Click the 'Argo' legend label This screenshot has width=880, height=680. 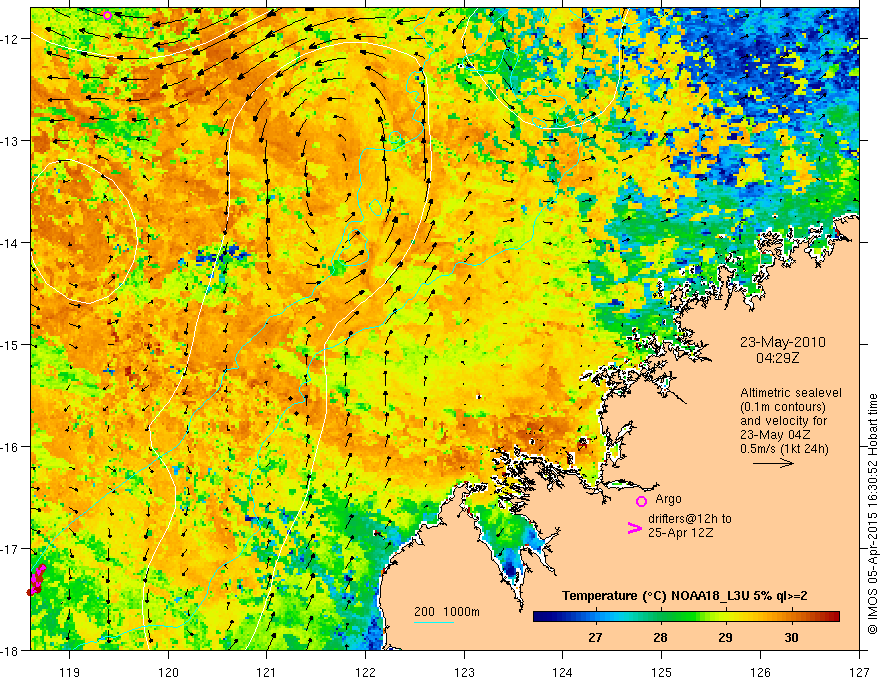(668, 499)
